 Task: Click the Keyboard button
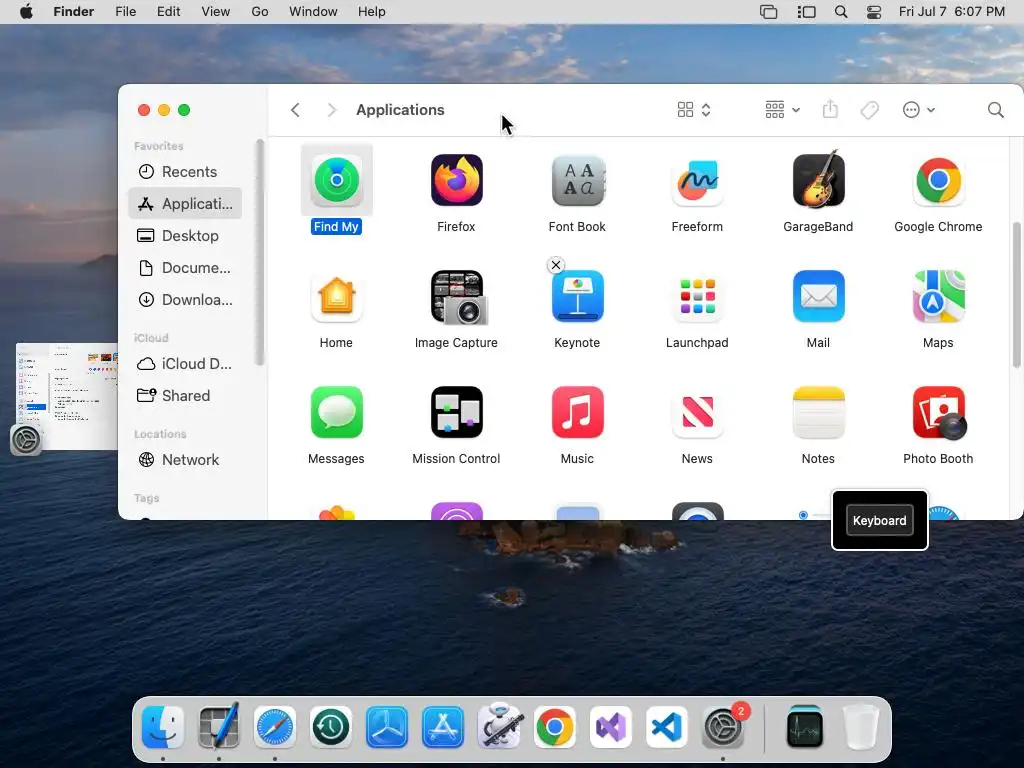880,520
